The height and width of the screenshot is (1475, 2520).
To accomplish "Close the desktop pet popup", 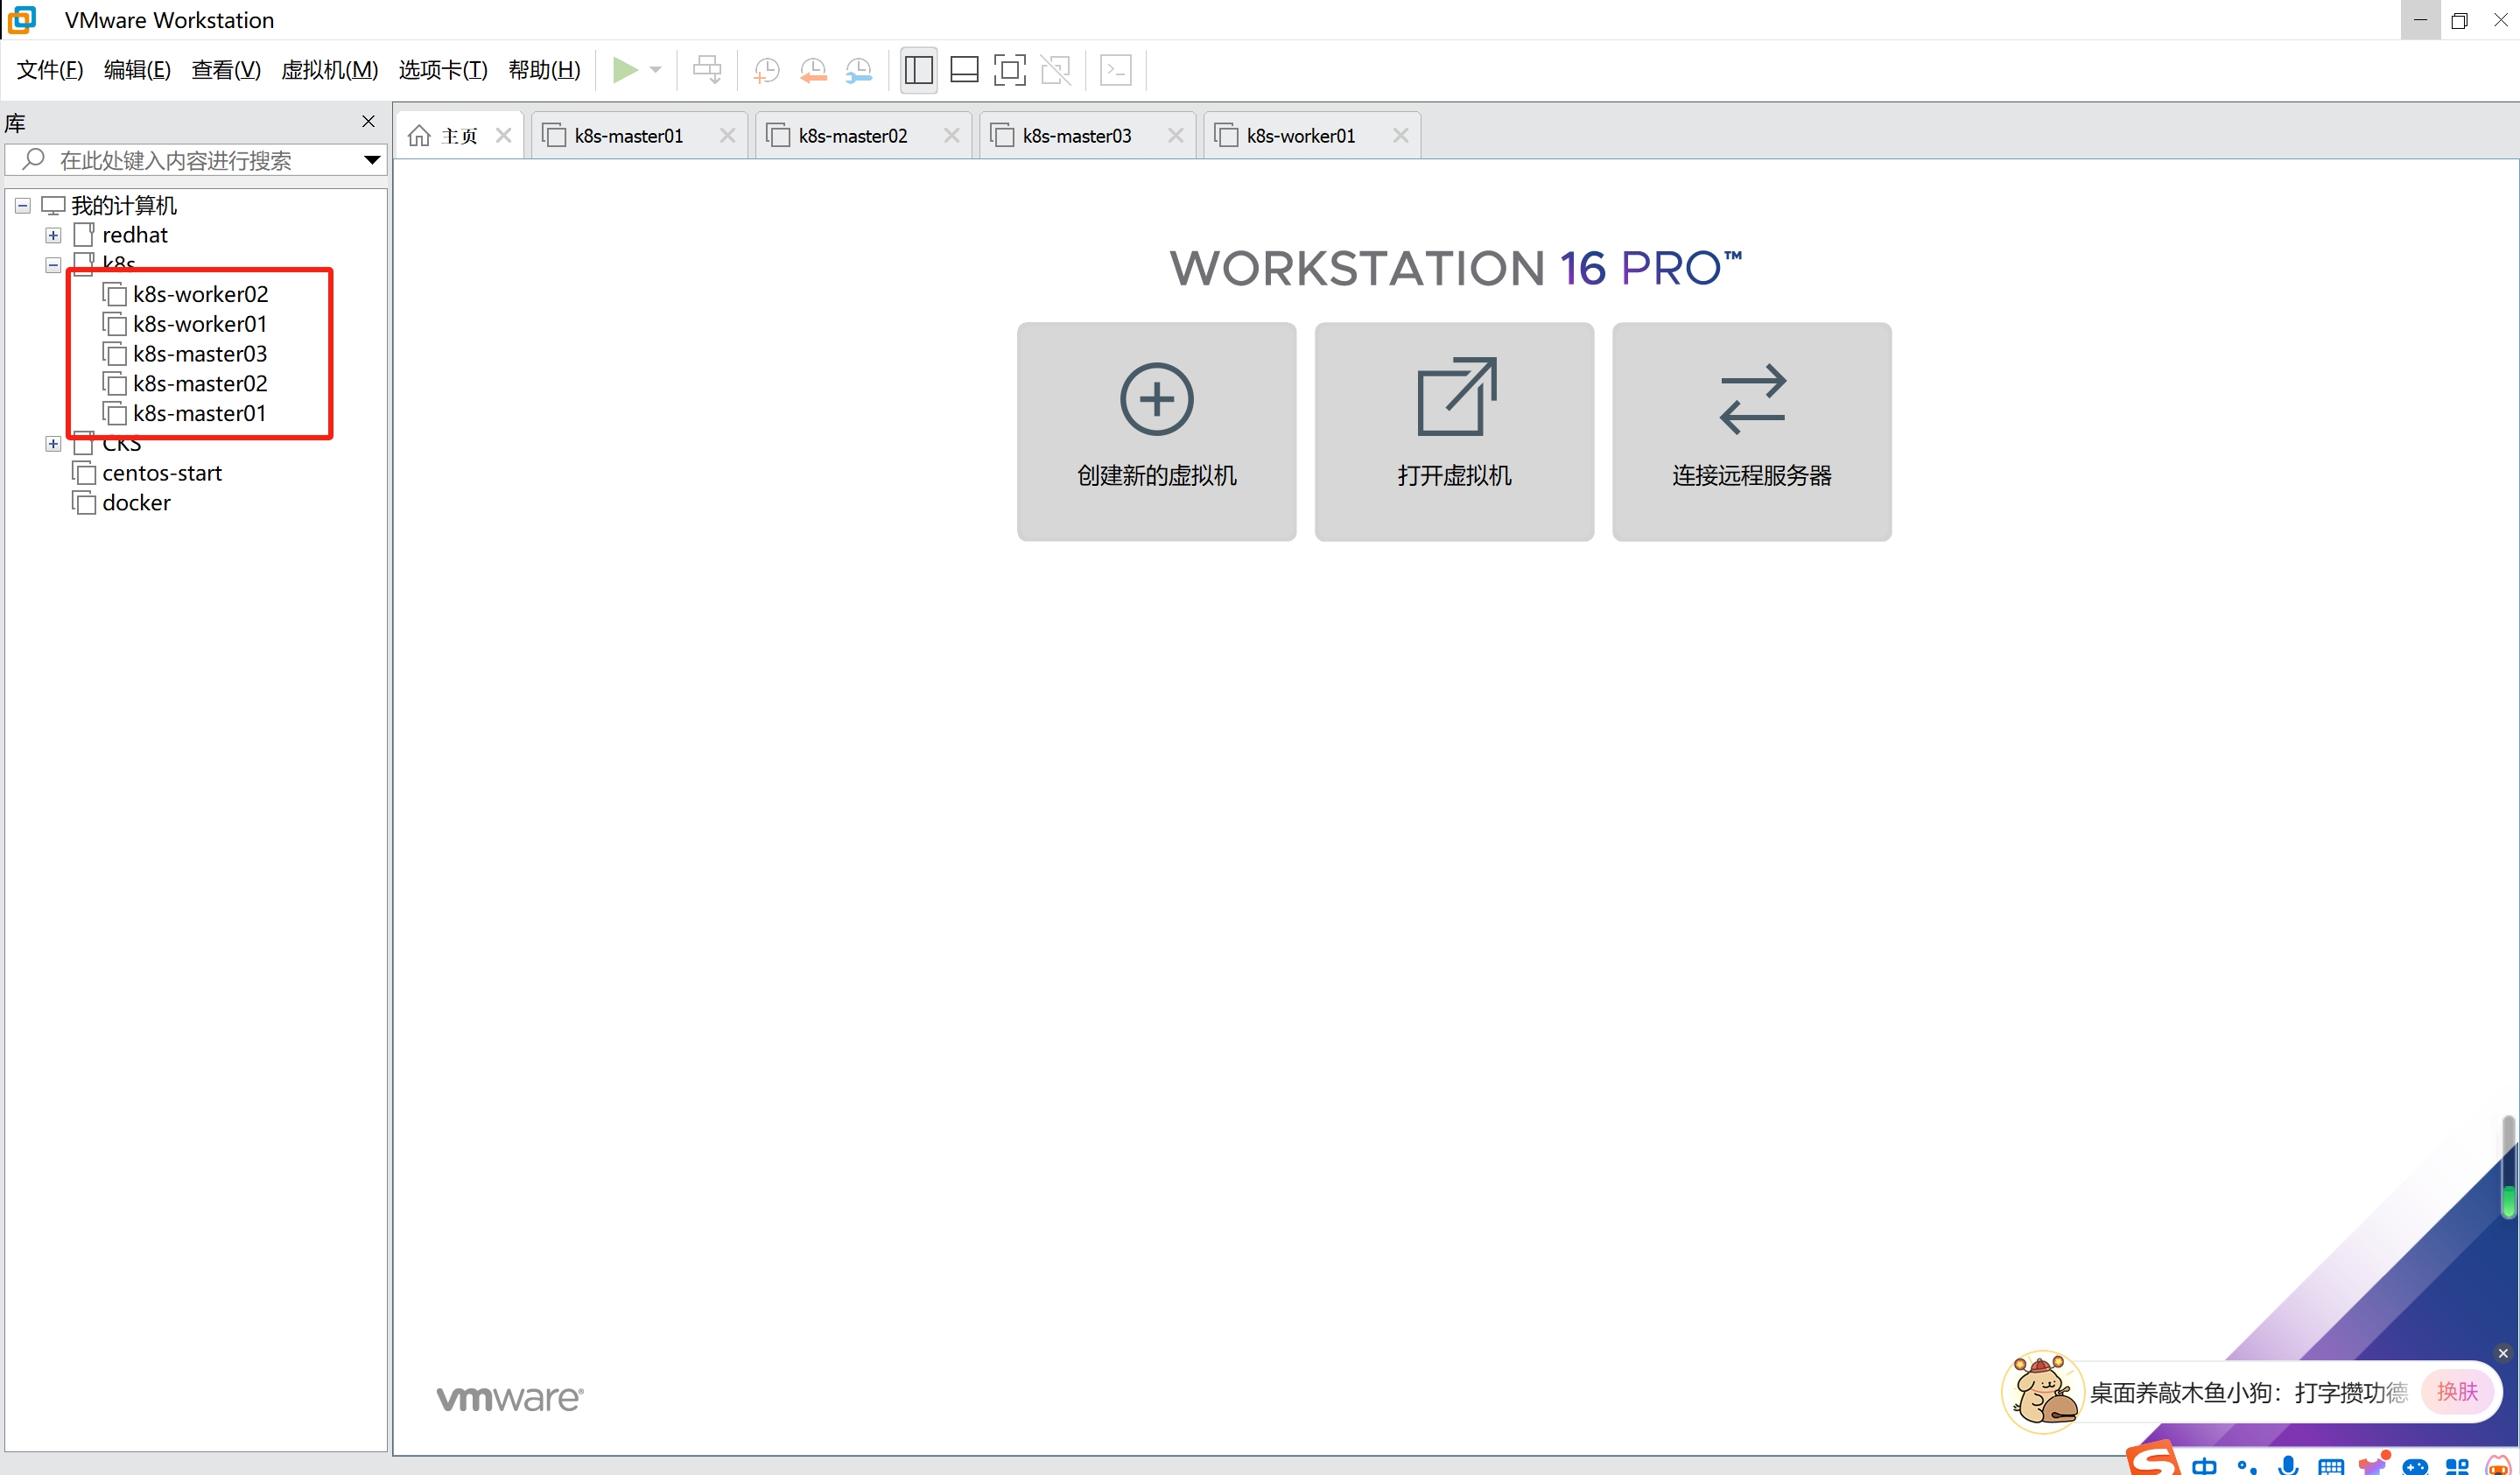I will pos(2503,1354).
